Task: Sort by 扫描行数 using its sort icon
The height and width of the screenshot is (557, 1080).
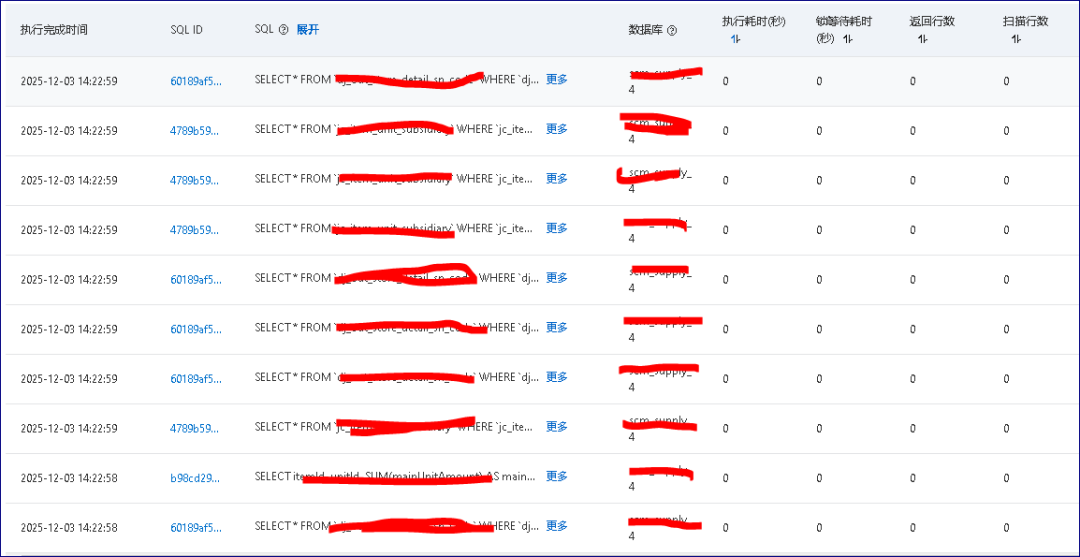Action: [1016, 40]
